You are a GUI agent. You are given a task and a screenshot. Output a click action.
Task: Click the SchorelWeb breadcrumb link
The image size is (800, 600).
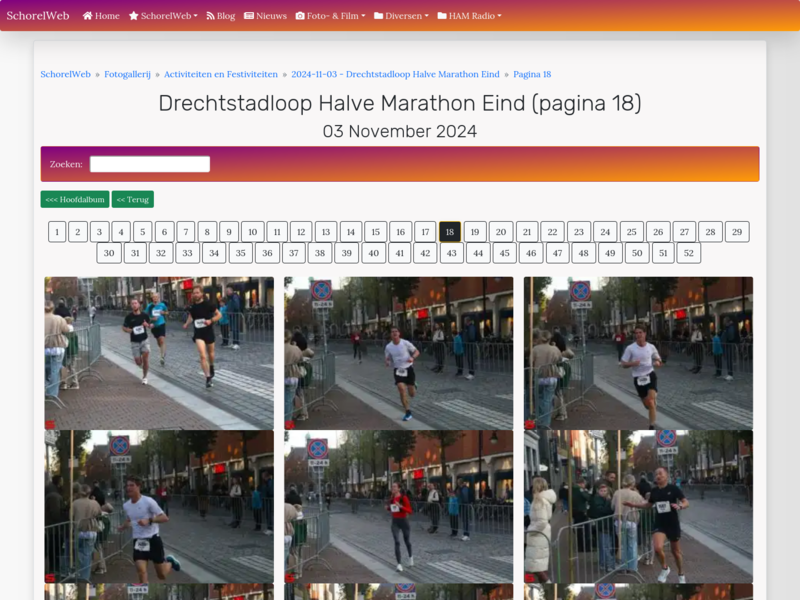(x=65, y=74)
